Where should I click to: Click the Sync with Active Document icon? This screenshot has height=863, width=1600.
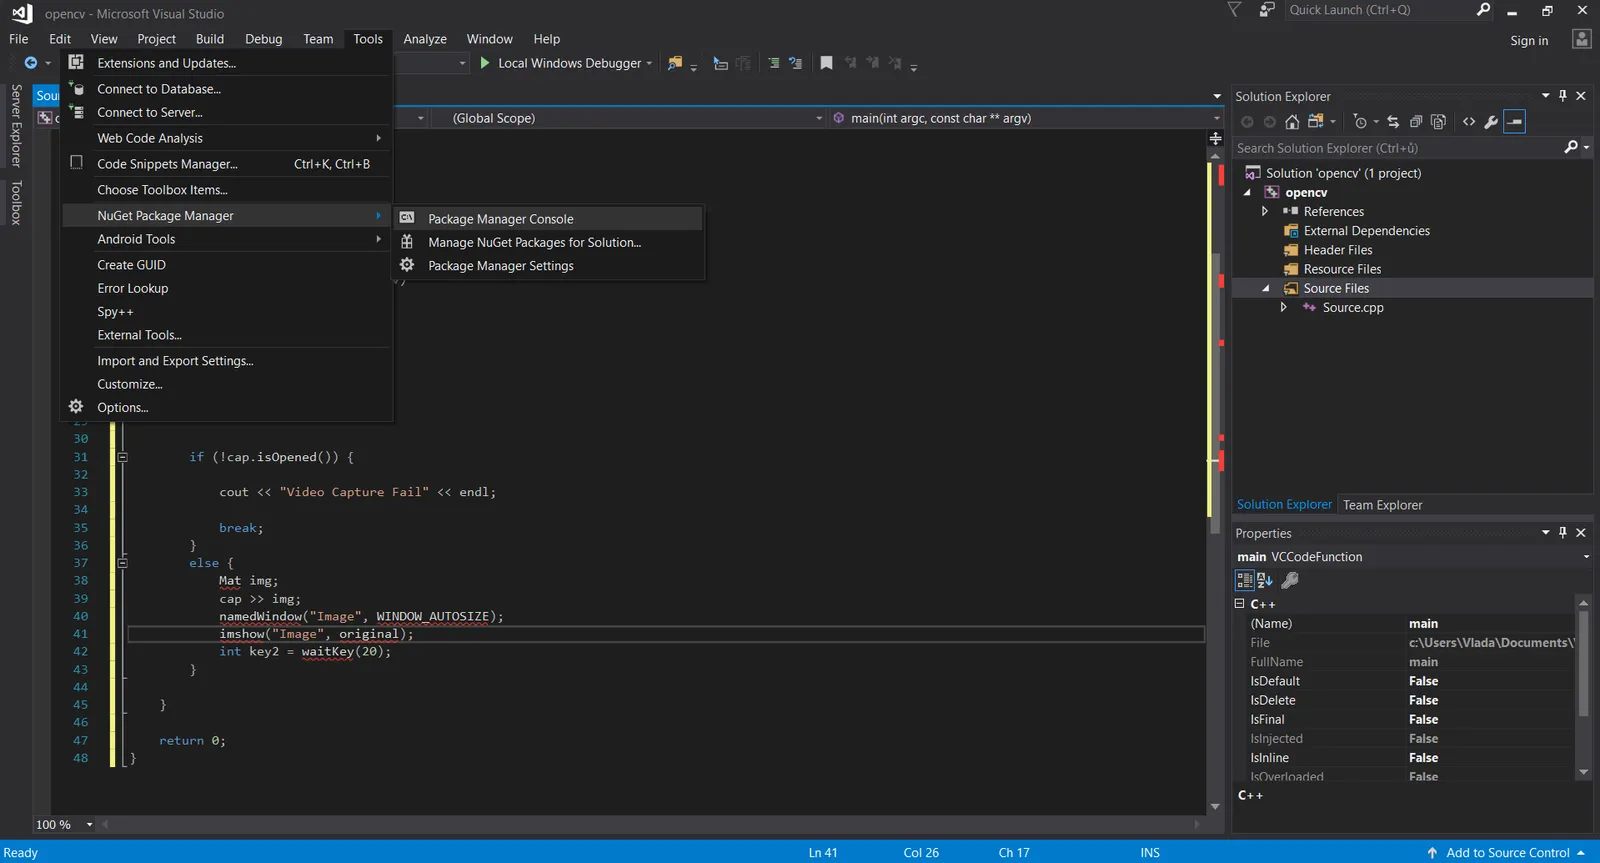(1393, 122)
